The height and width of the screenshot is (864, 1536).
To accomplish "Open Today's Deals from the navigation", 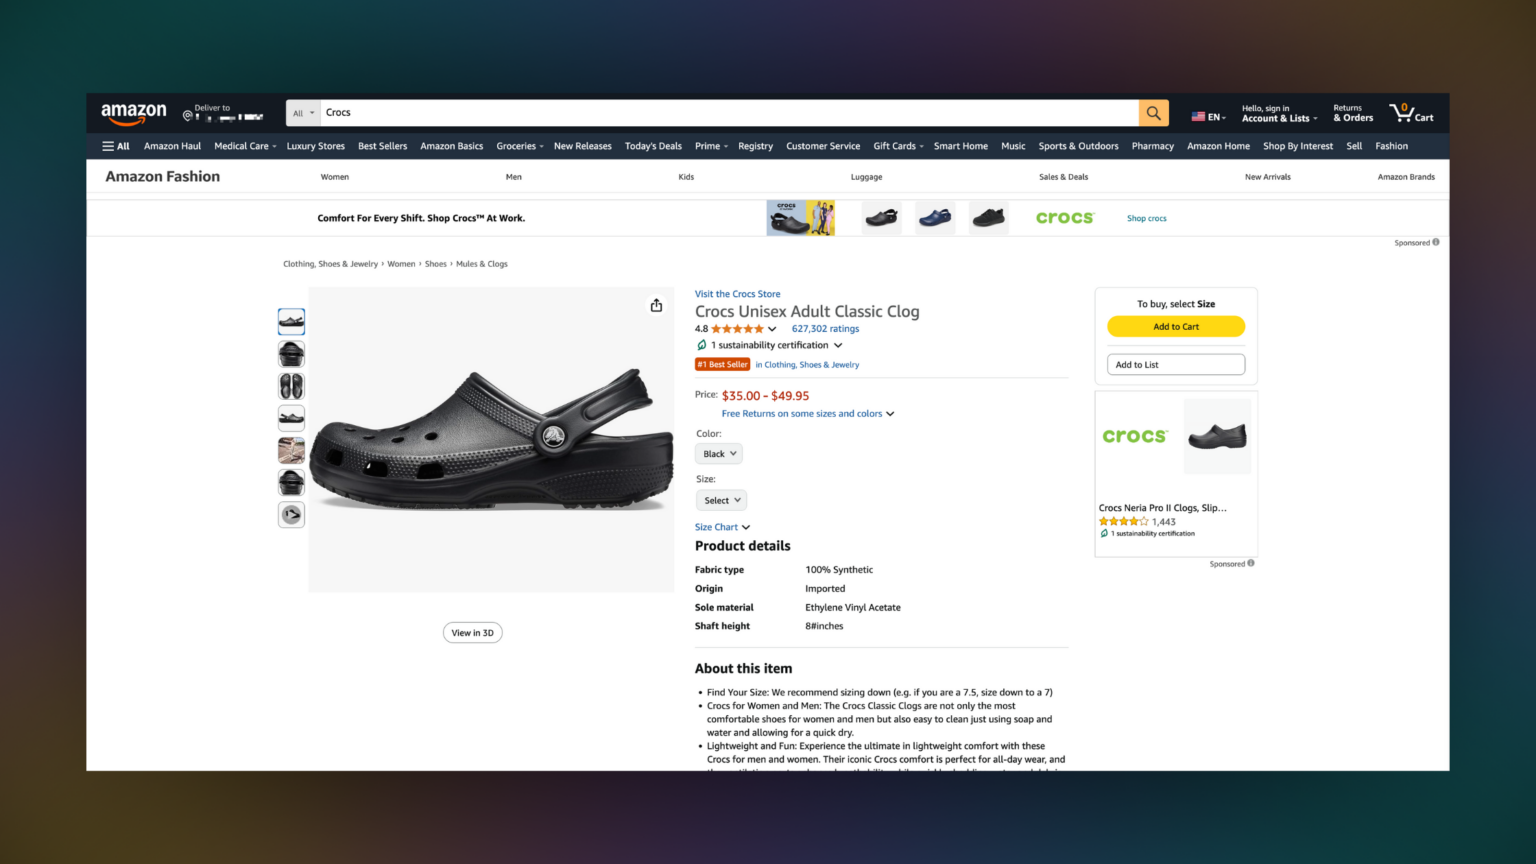I will click(x=653, y=145).
